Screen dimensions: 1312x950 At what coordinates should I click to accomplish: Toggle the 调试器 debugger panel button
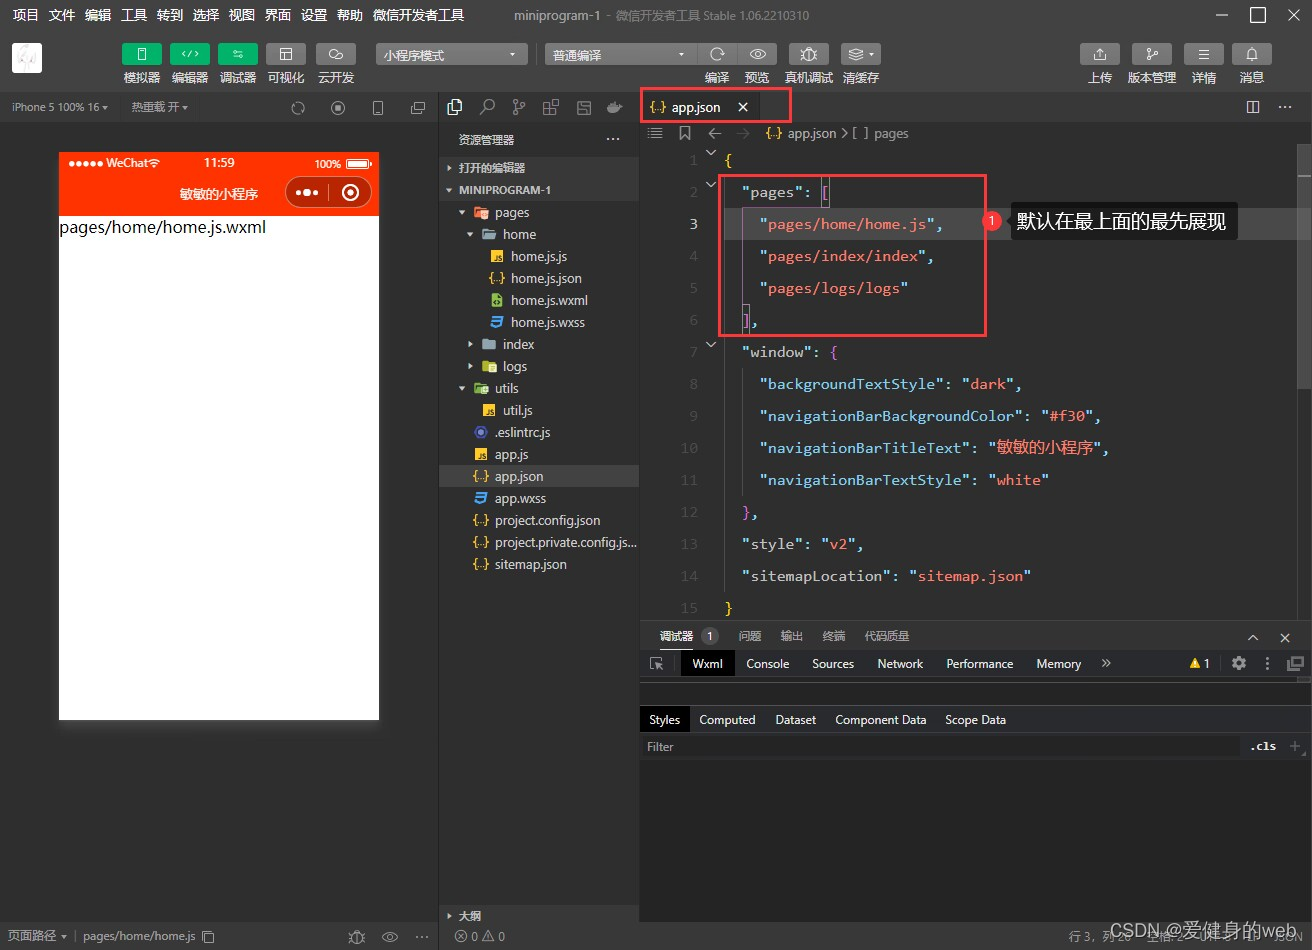coord(238,54)
